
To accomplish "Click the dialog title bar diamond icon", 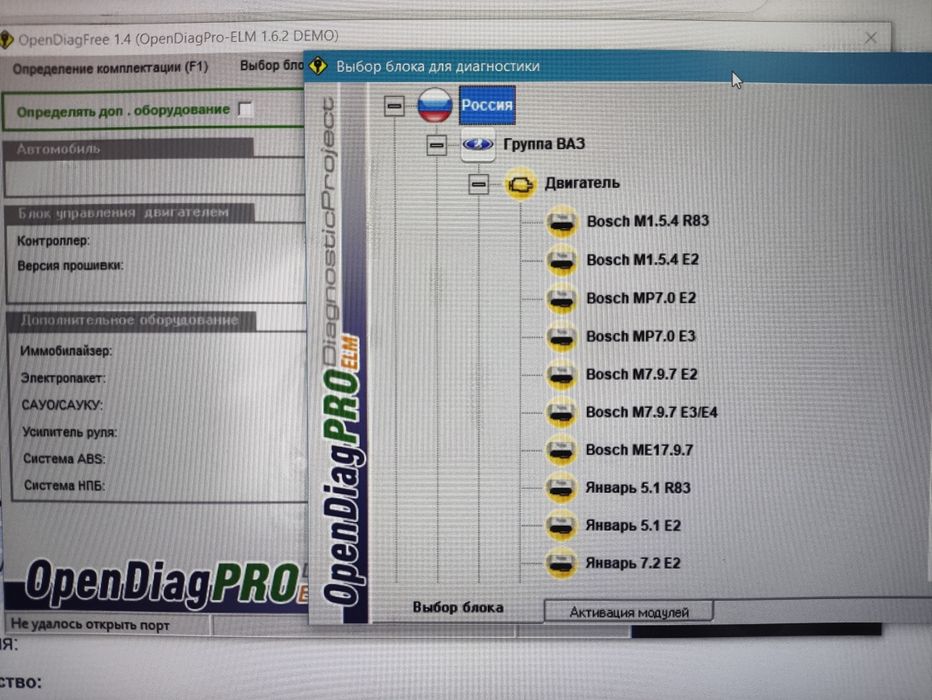I will [318, 65].
